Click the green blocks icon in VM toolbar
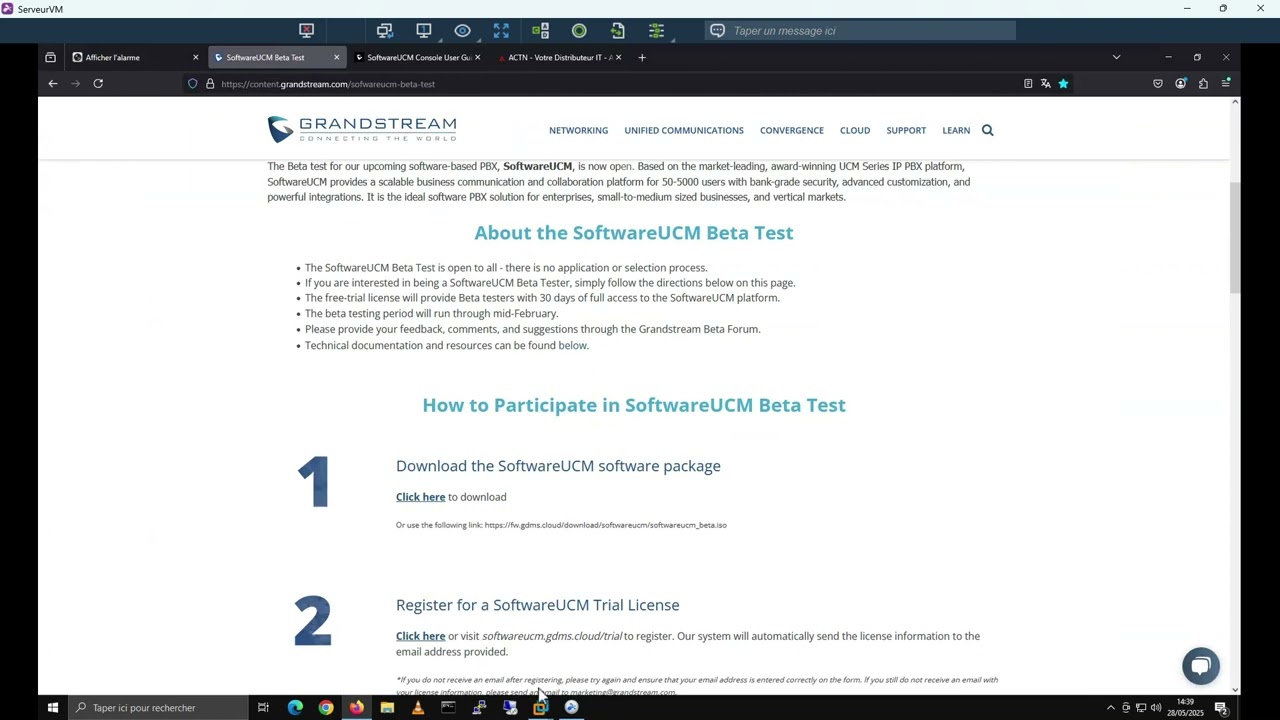The image size is (1280, 720). click(541, 31)
